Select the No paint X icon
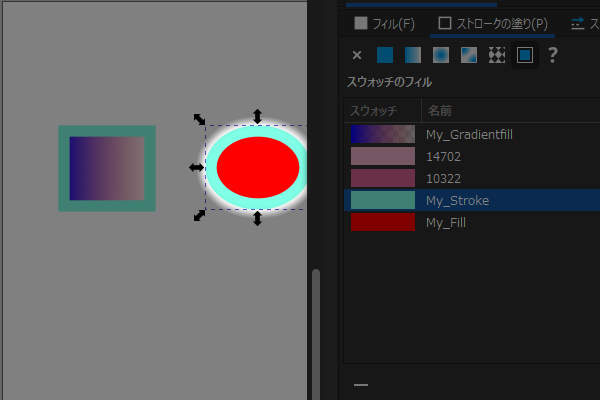 (x=357, y=55)
